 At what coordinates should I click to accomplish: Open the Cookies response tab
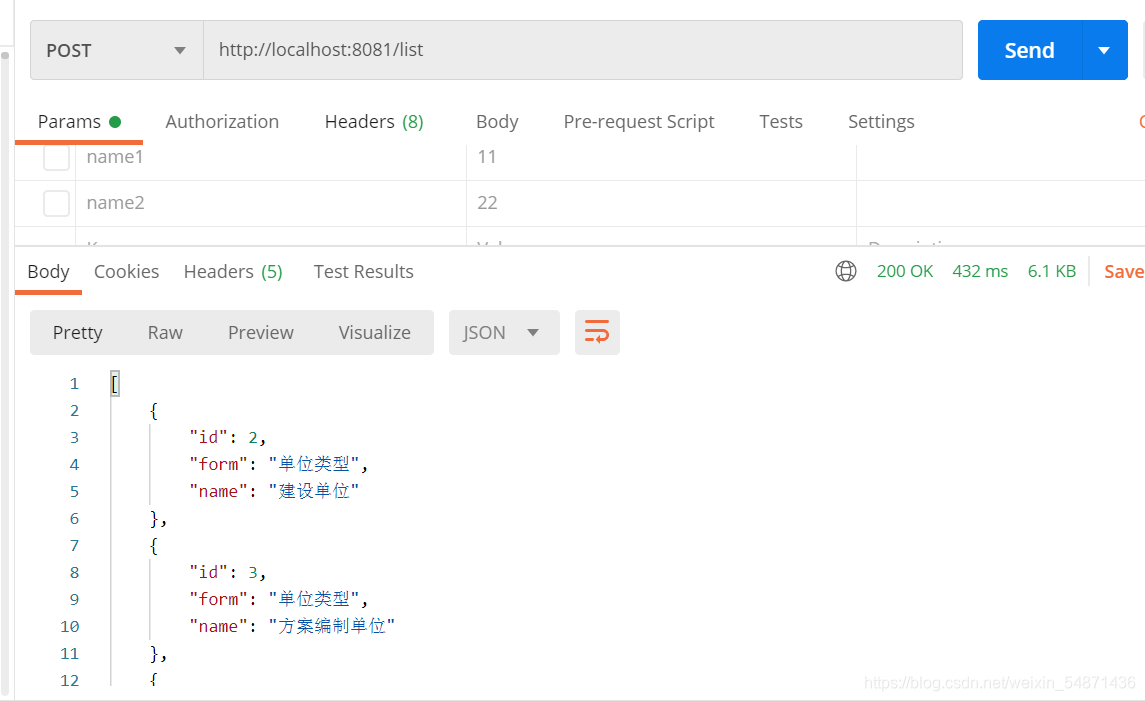126,271
